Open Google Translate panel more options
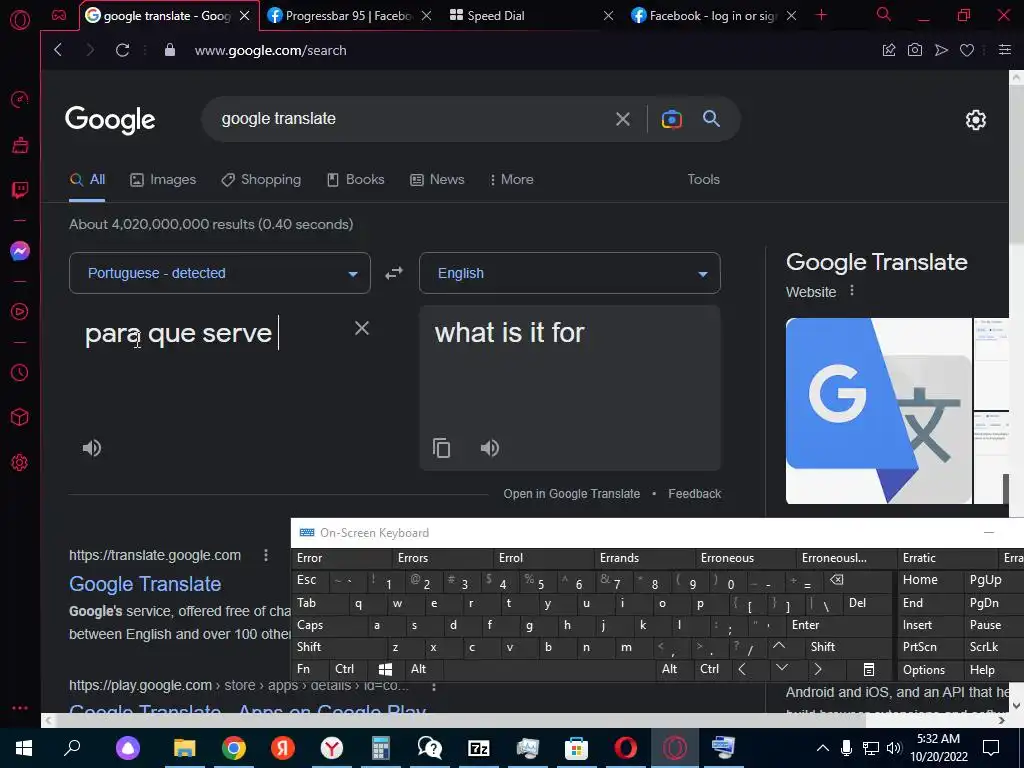 [x=852, y=291]
